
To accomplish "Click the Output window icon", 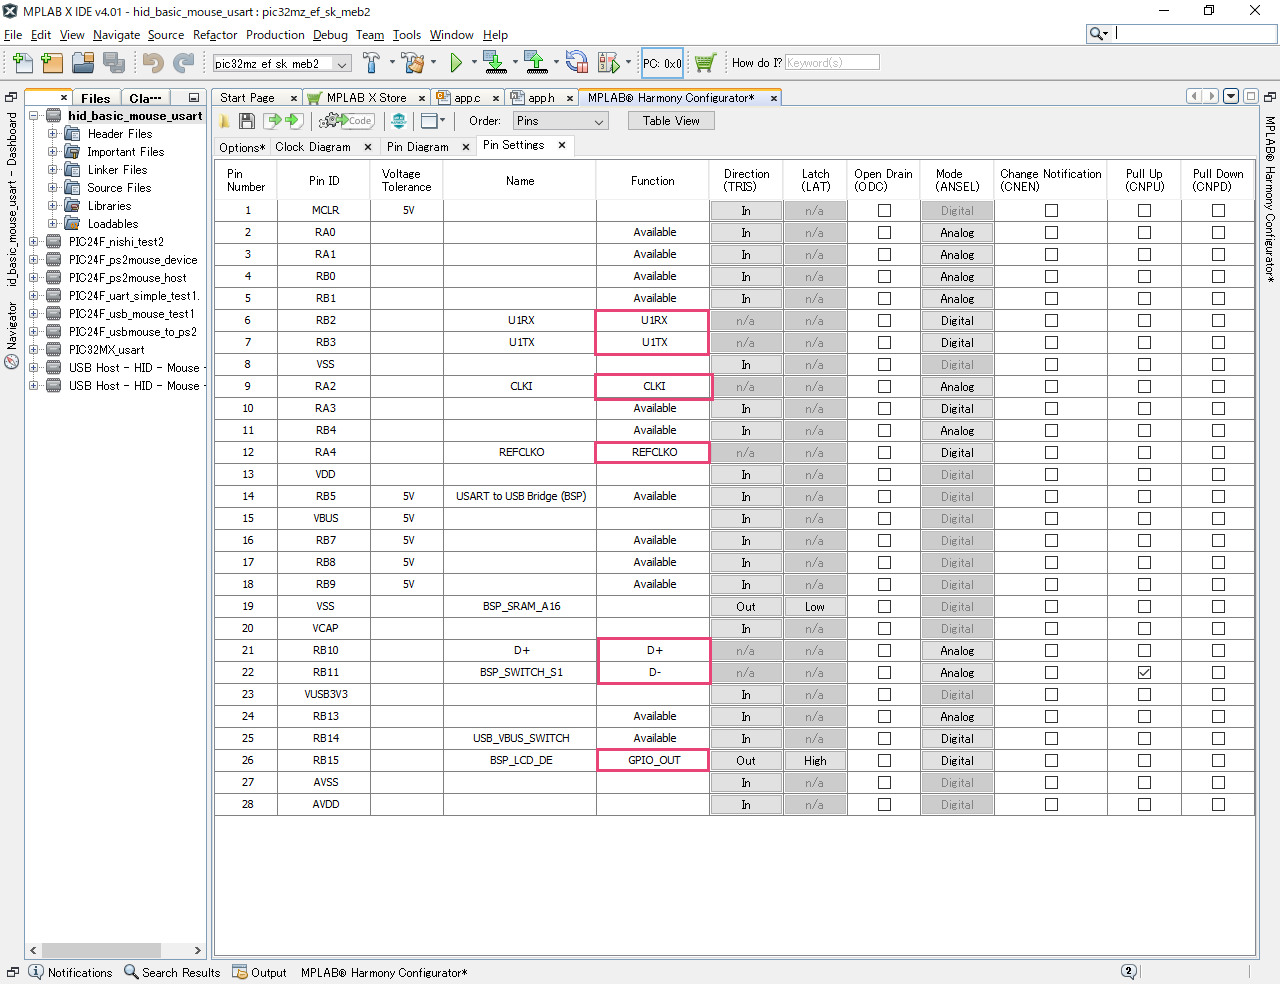I will [x=240, y=972].
